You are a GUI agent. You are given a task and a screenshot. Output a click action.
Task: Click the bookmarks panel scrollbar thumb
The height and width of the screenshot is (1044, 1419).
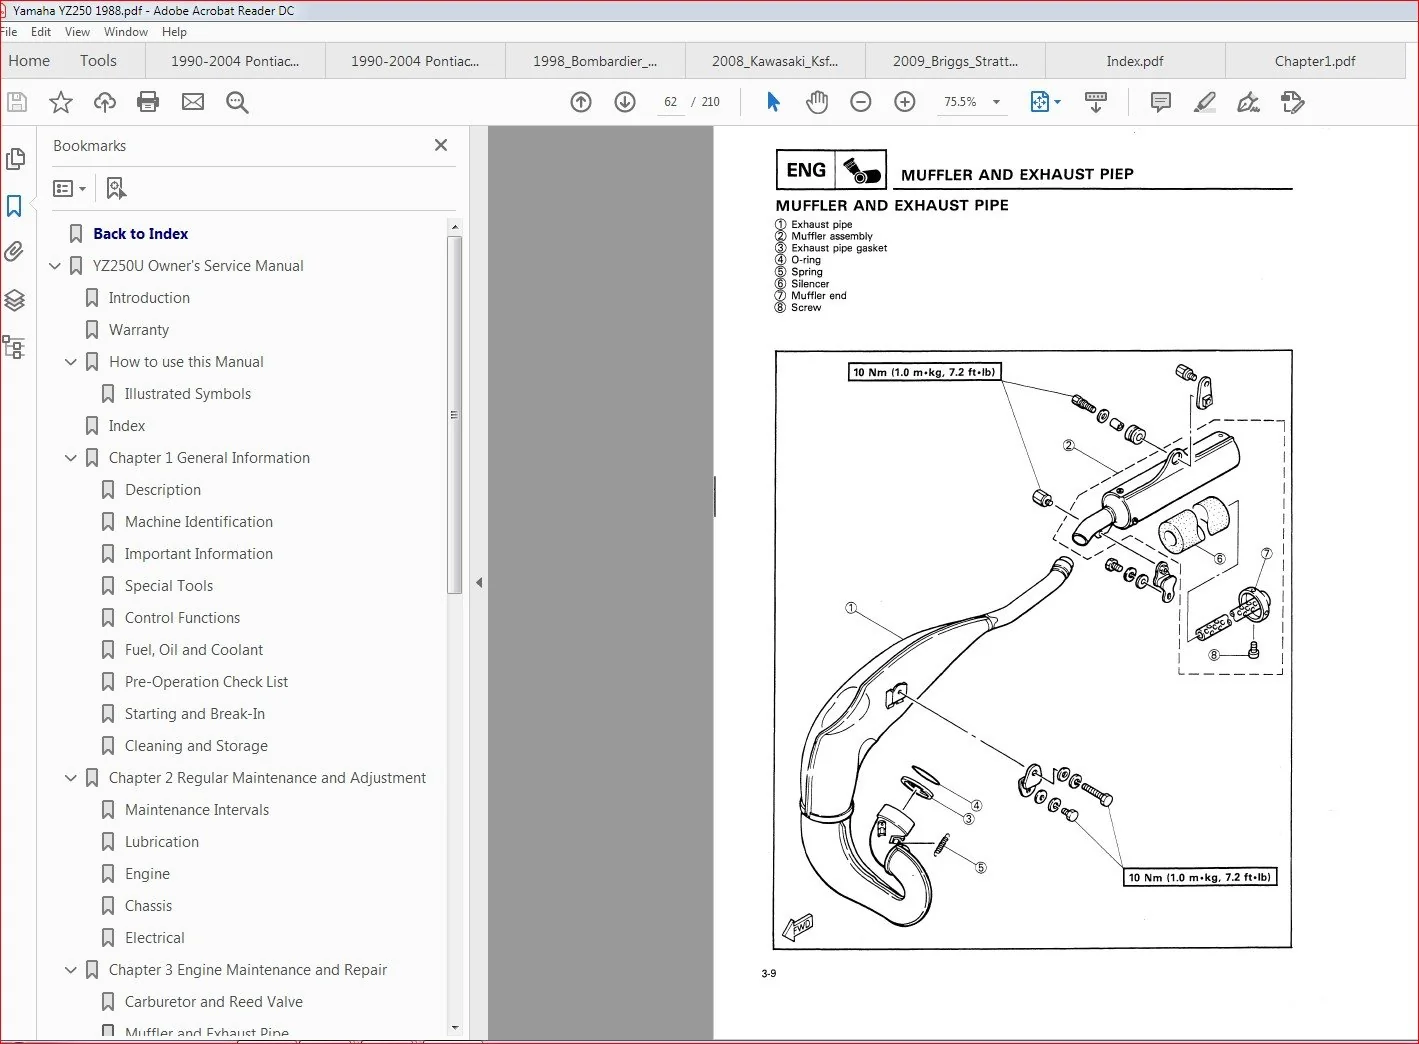tap(455, 415)
